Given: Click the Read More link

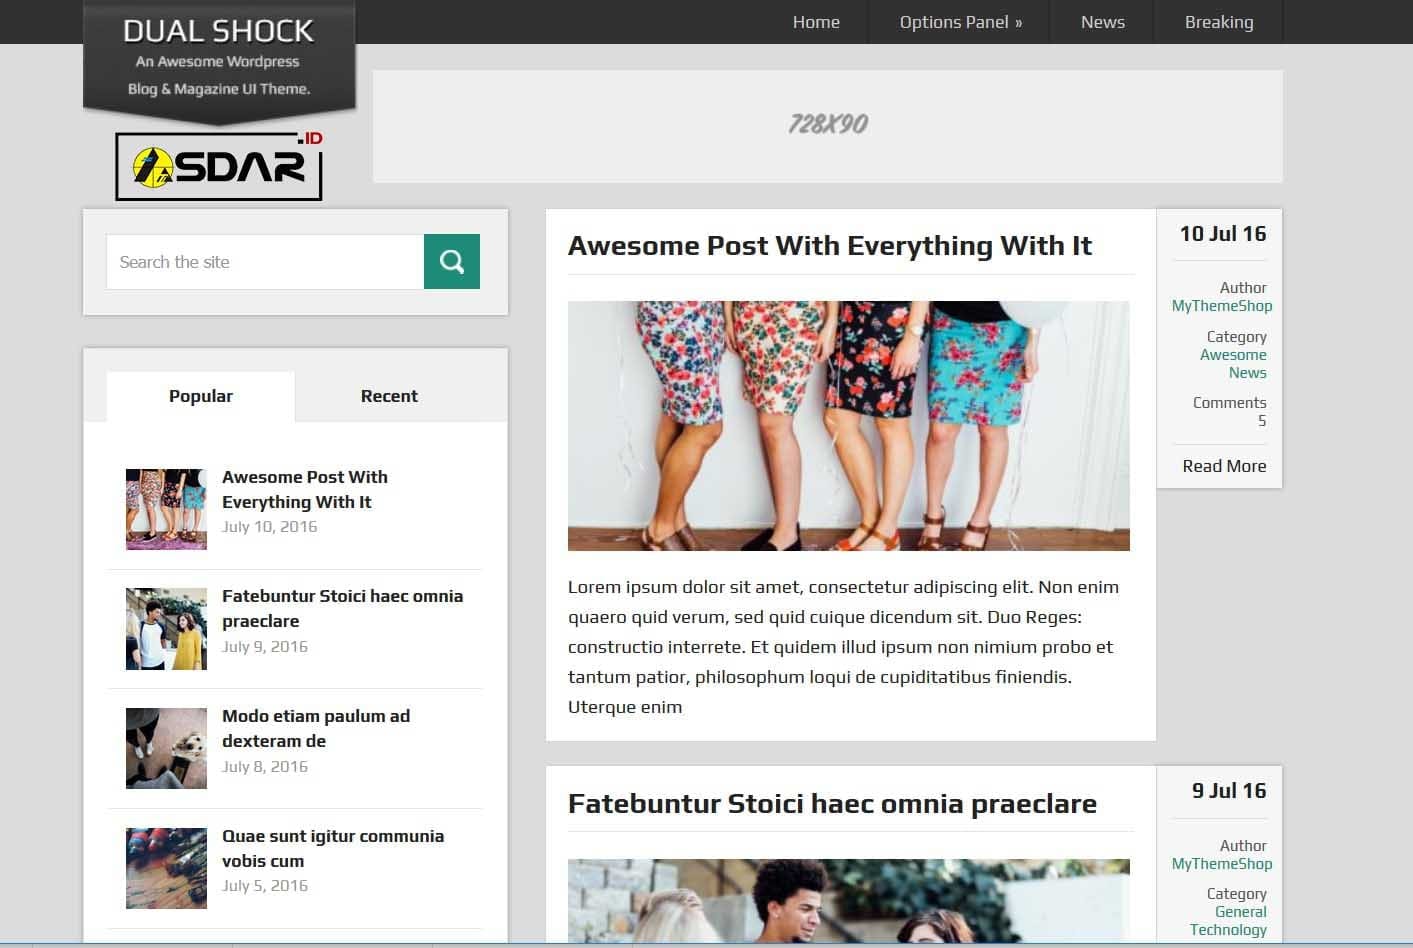Looking at the screenshot, I should click(x=1224, y=466).
